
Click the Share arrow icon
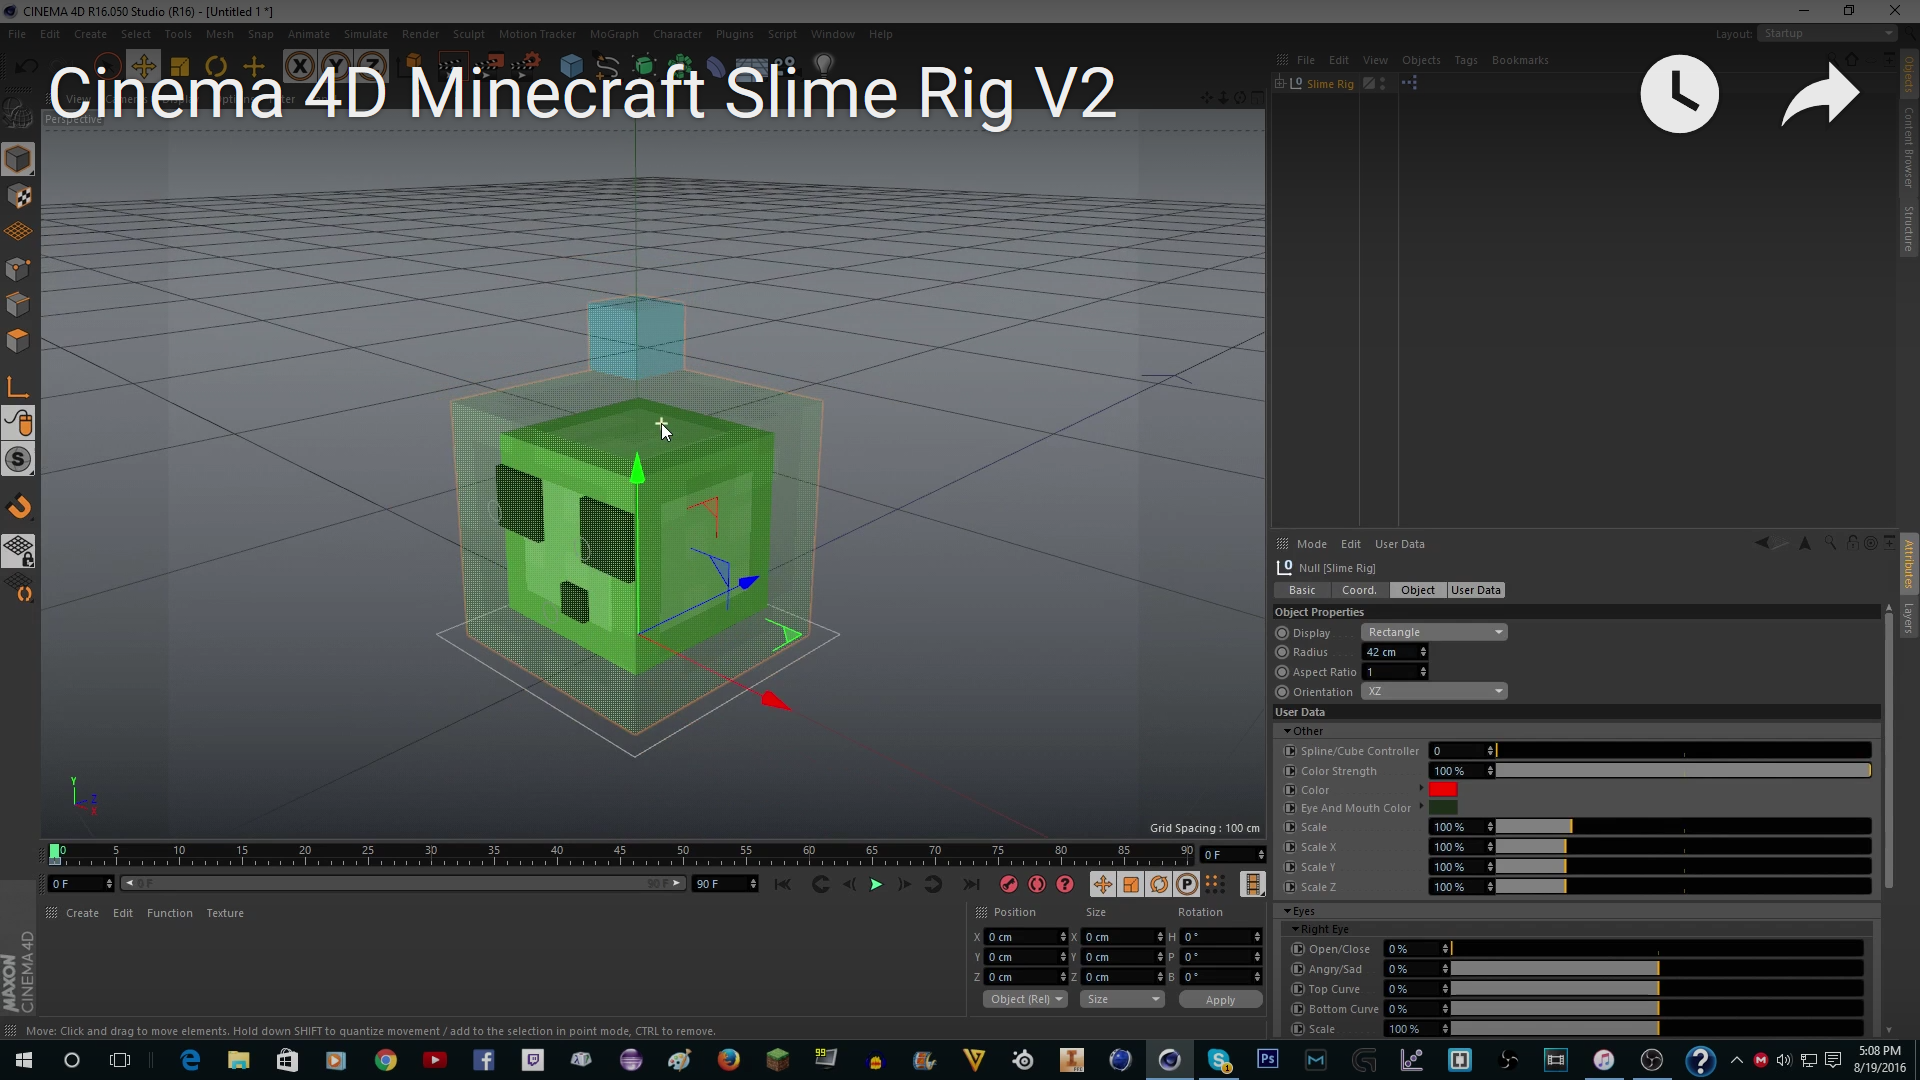[x=1820, y=94]
